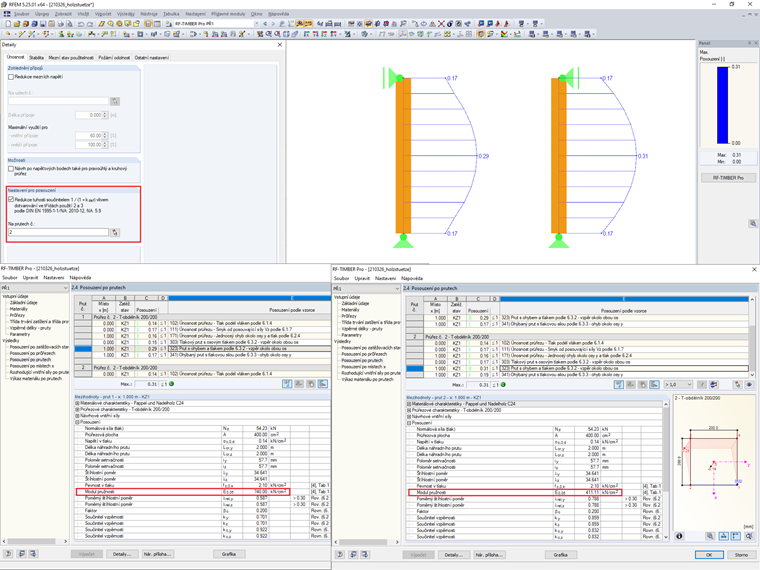The height and width of the screenshot is (570, 760).
Task: Open the Soubor menu in main menu bar
Action: coord(21,14)
